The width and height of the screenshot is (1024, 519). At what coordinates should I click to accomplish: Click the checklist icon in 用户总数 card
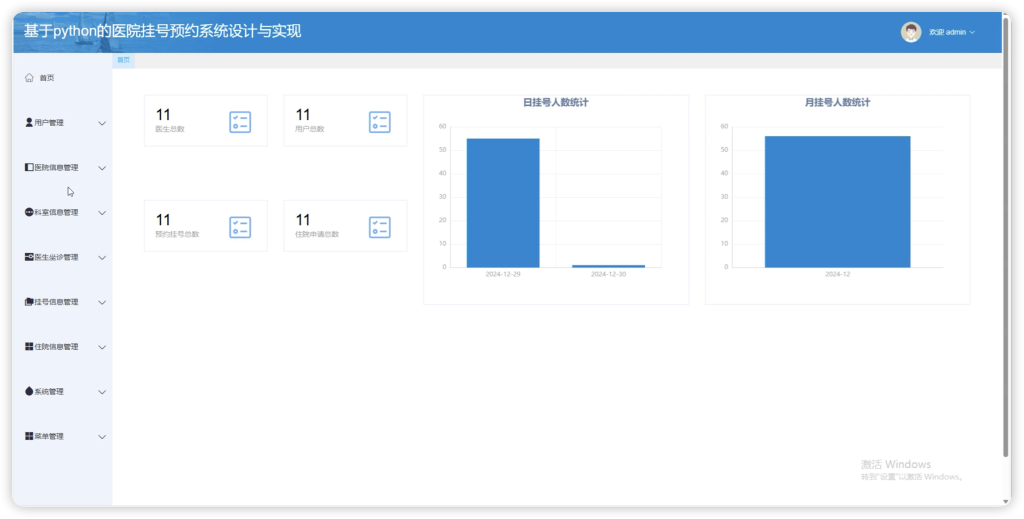[379, 122]
